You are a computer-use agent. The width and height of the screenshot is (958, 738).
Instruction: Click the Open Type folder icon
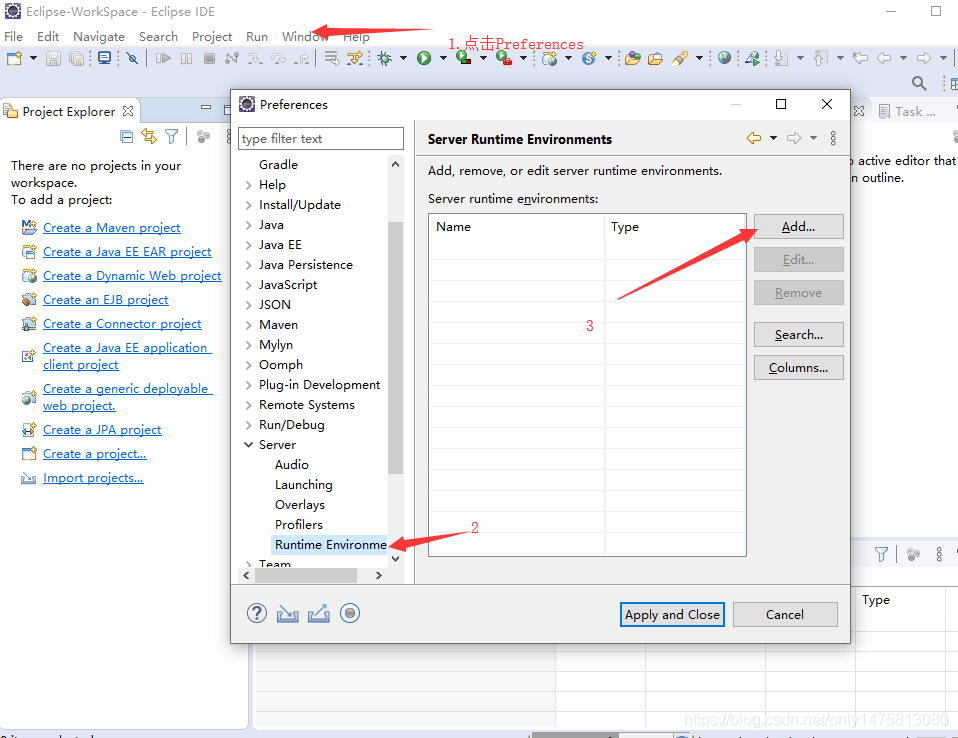(633, 58)
